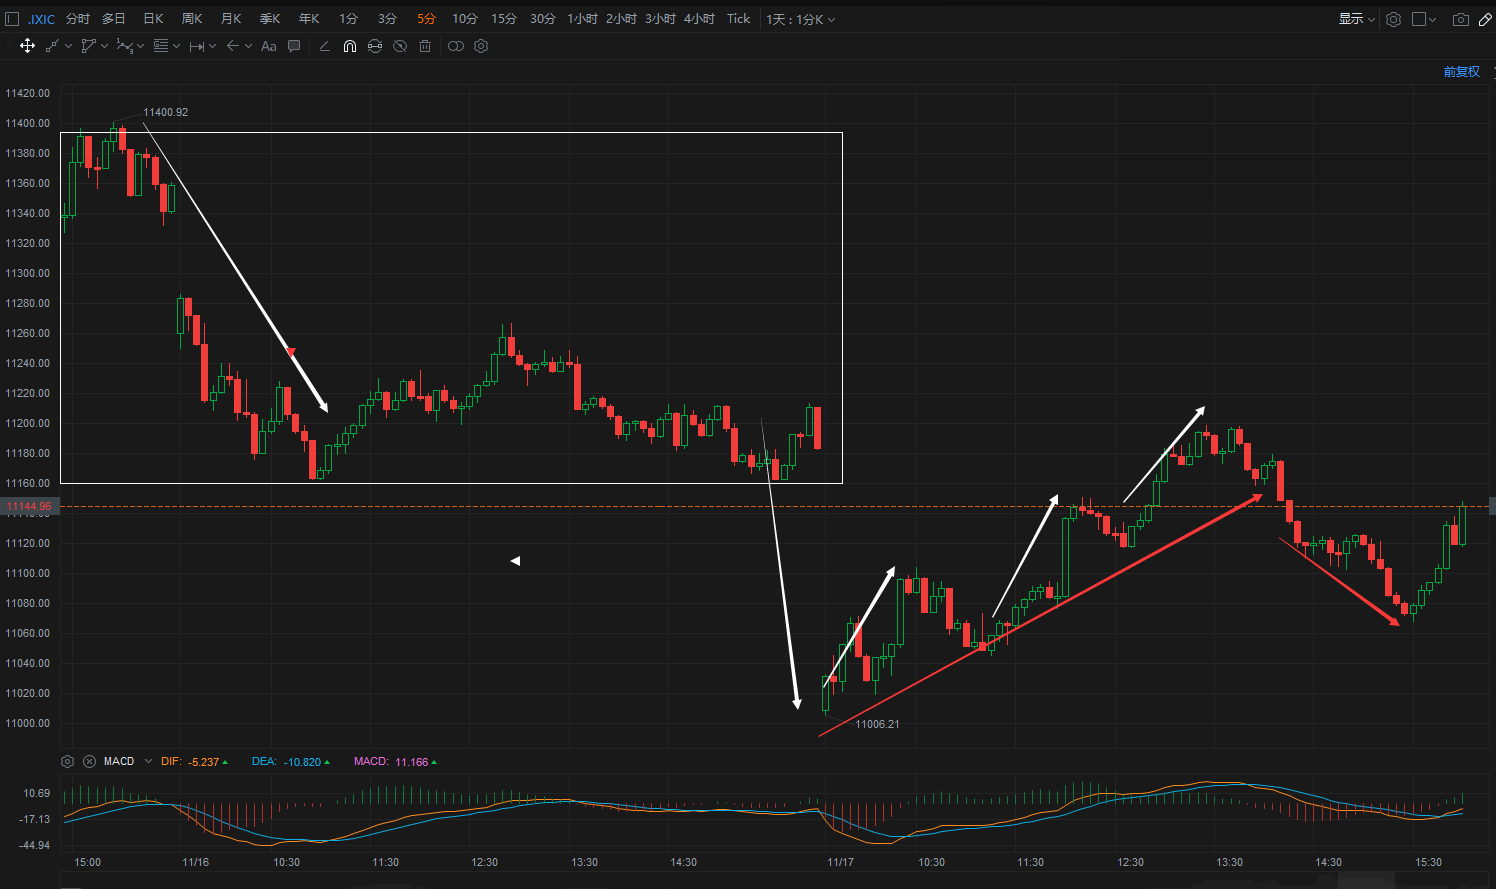Click the 前复权 adjustment link
The image size is (1496, 889).
pos(1461,72)
